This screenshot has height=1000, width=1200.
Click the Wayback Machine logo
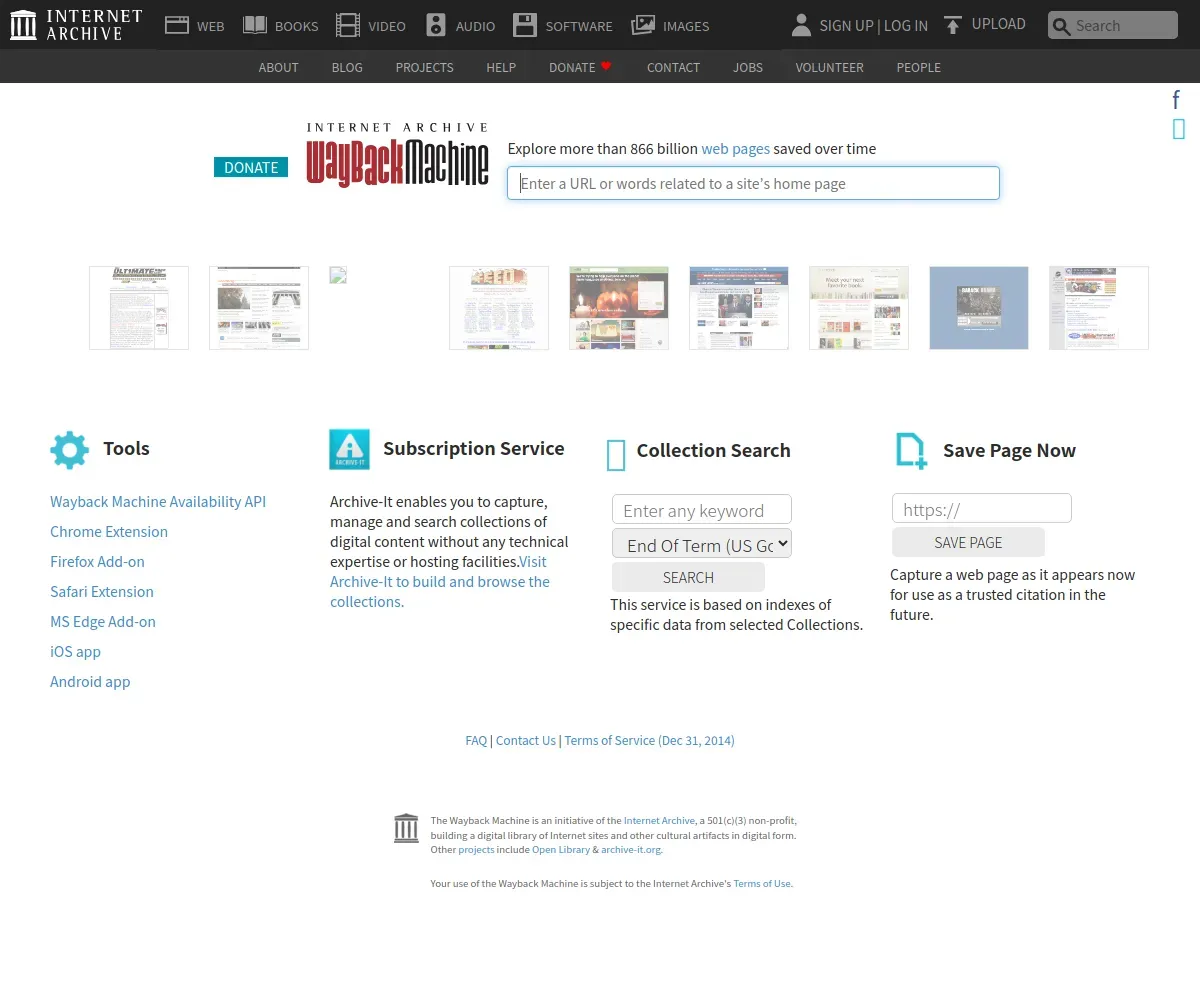point(397,154)
